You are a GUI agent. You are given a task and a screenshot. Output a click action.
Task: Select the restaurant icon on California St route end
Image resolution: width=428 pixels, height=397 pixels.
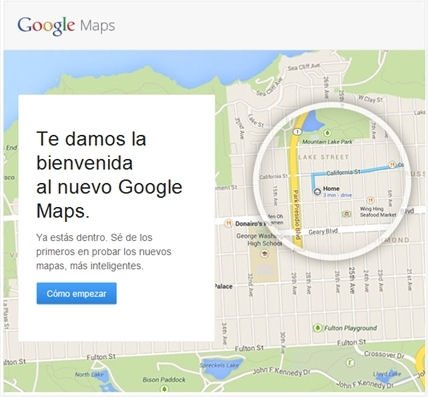pyautogui.click(x=392, y=164)
